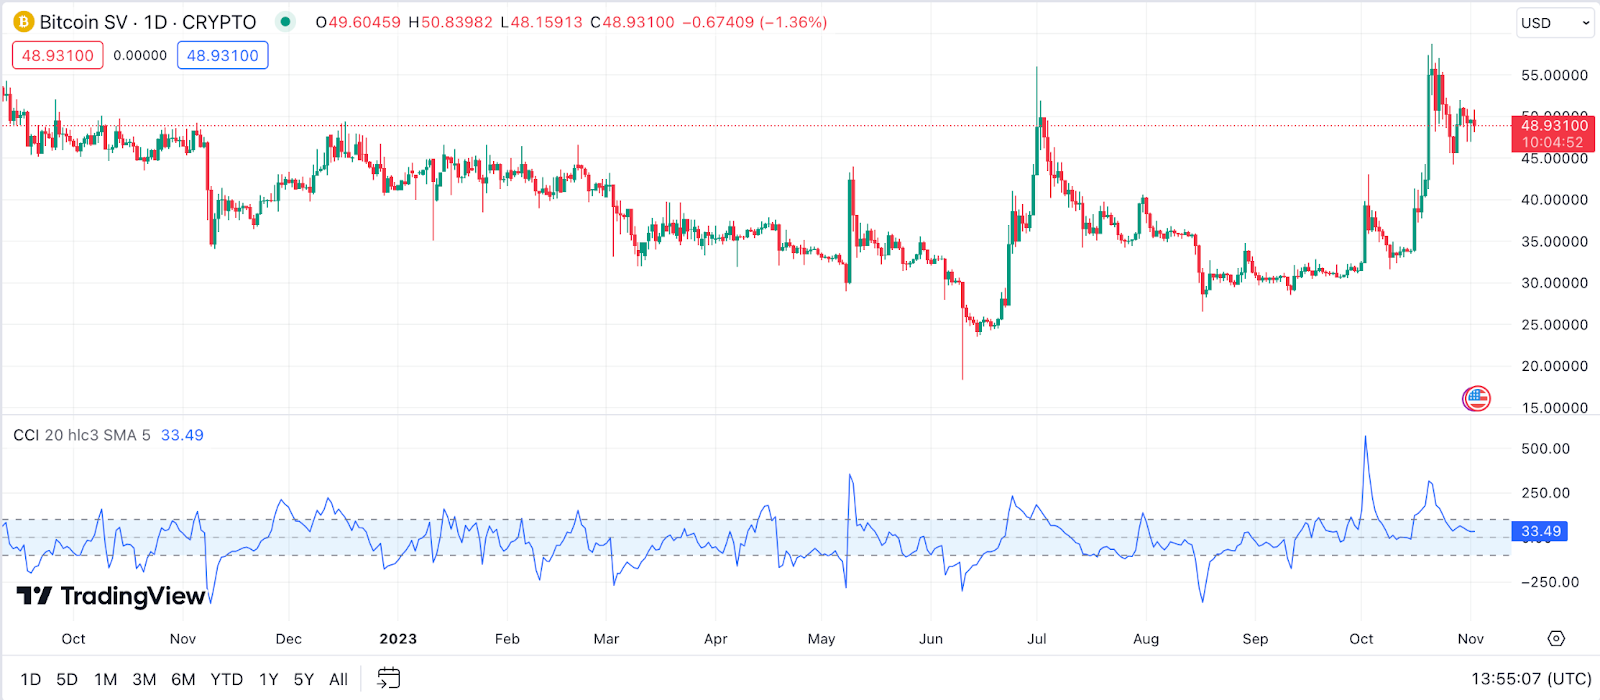This screenshot has height=700, width=1600.
Task: Open chart settings gear icon
Action: pyautogui.click(x=1556, y=638)
